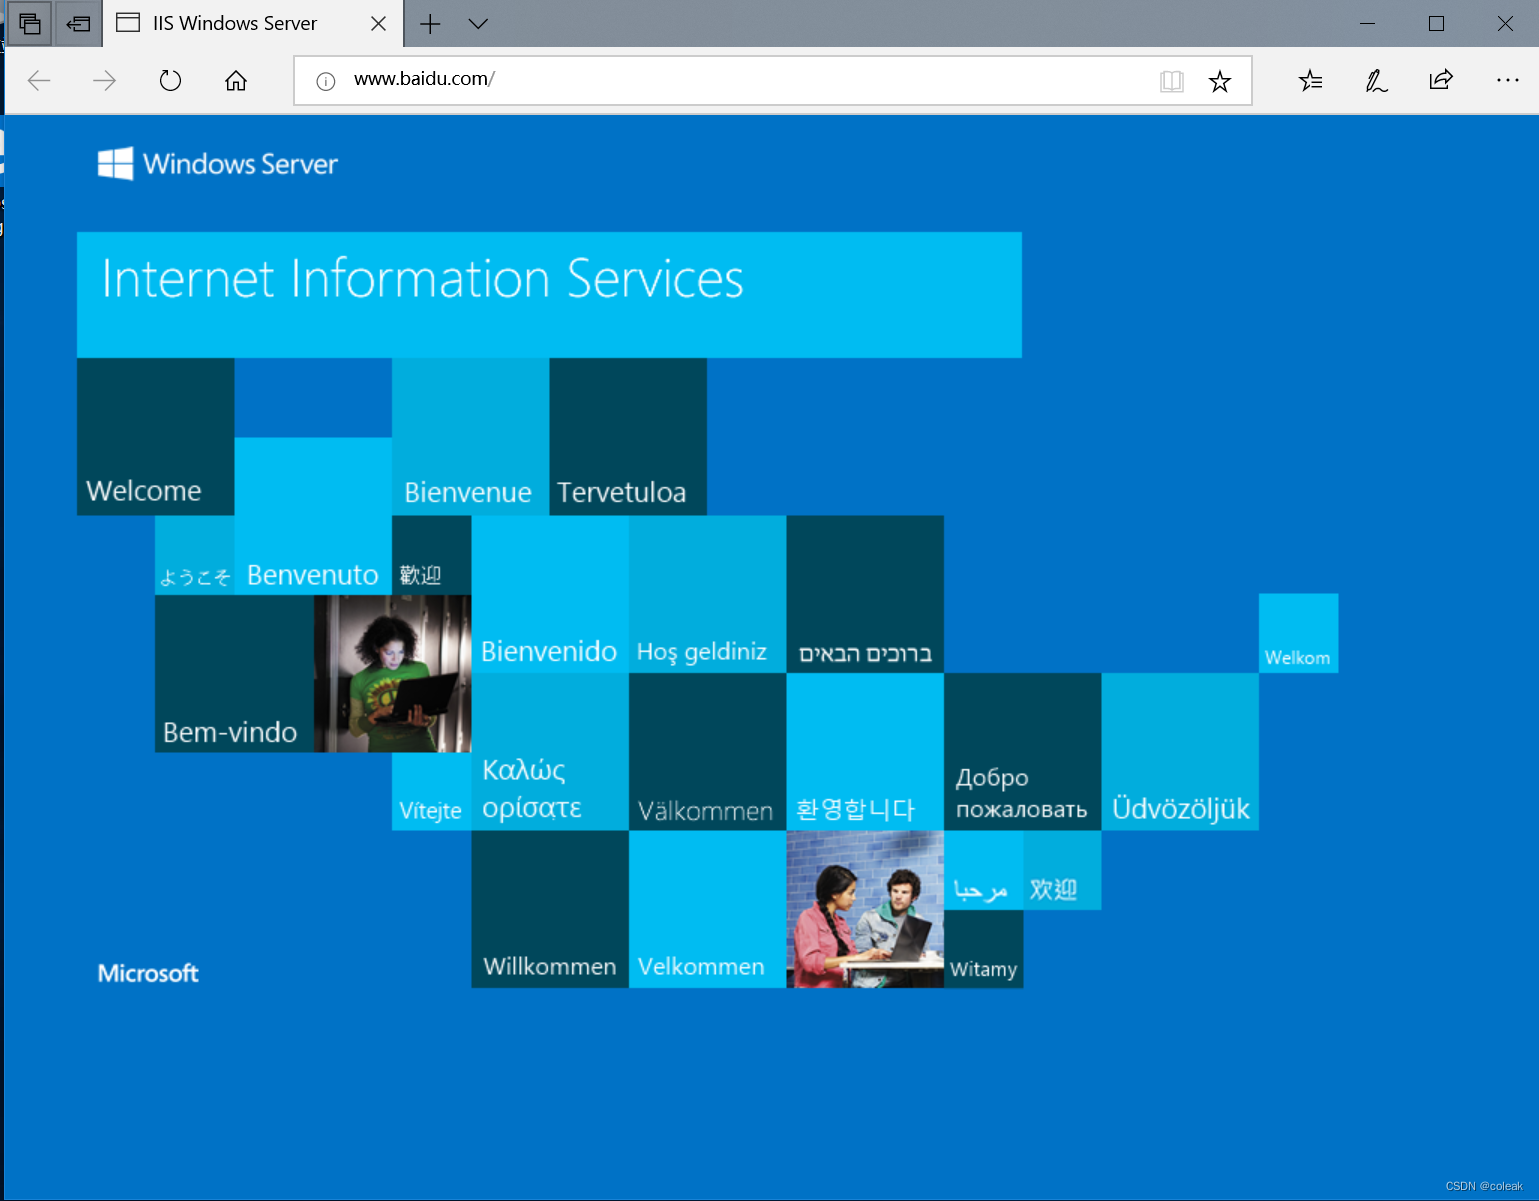Expand the tab preview chevron
The width and height of the screenshot is (1539, 1201).
point(478,23)
